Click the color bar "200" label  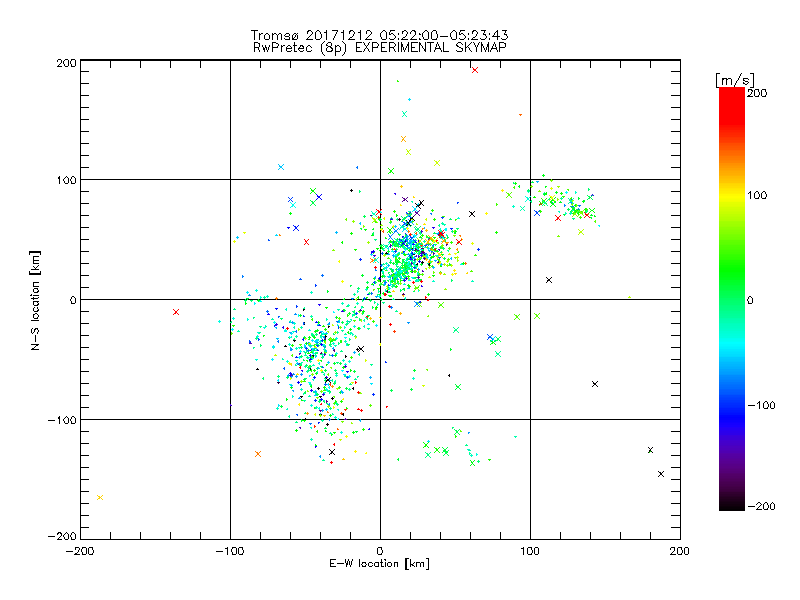757,93
